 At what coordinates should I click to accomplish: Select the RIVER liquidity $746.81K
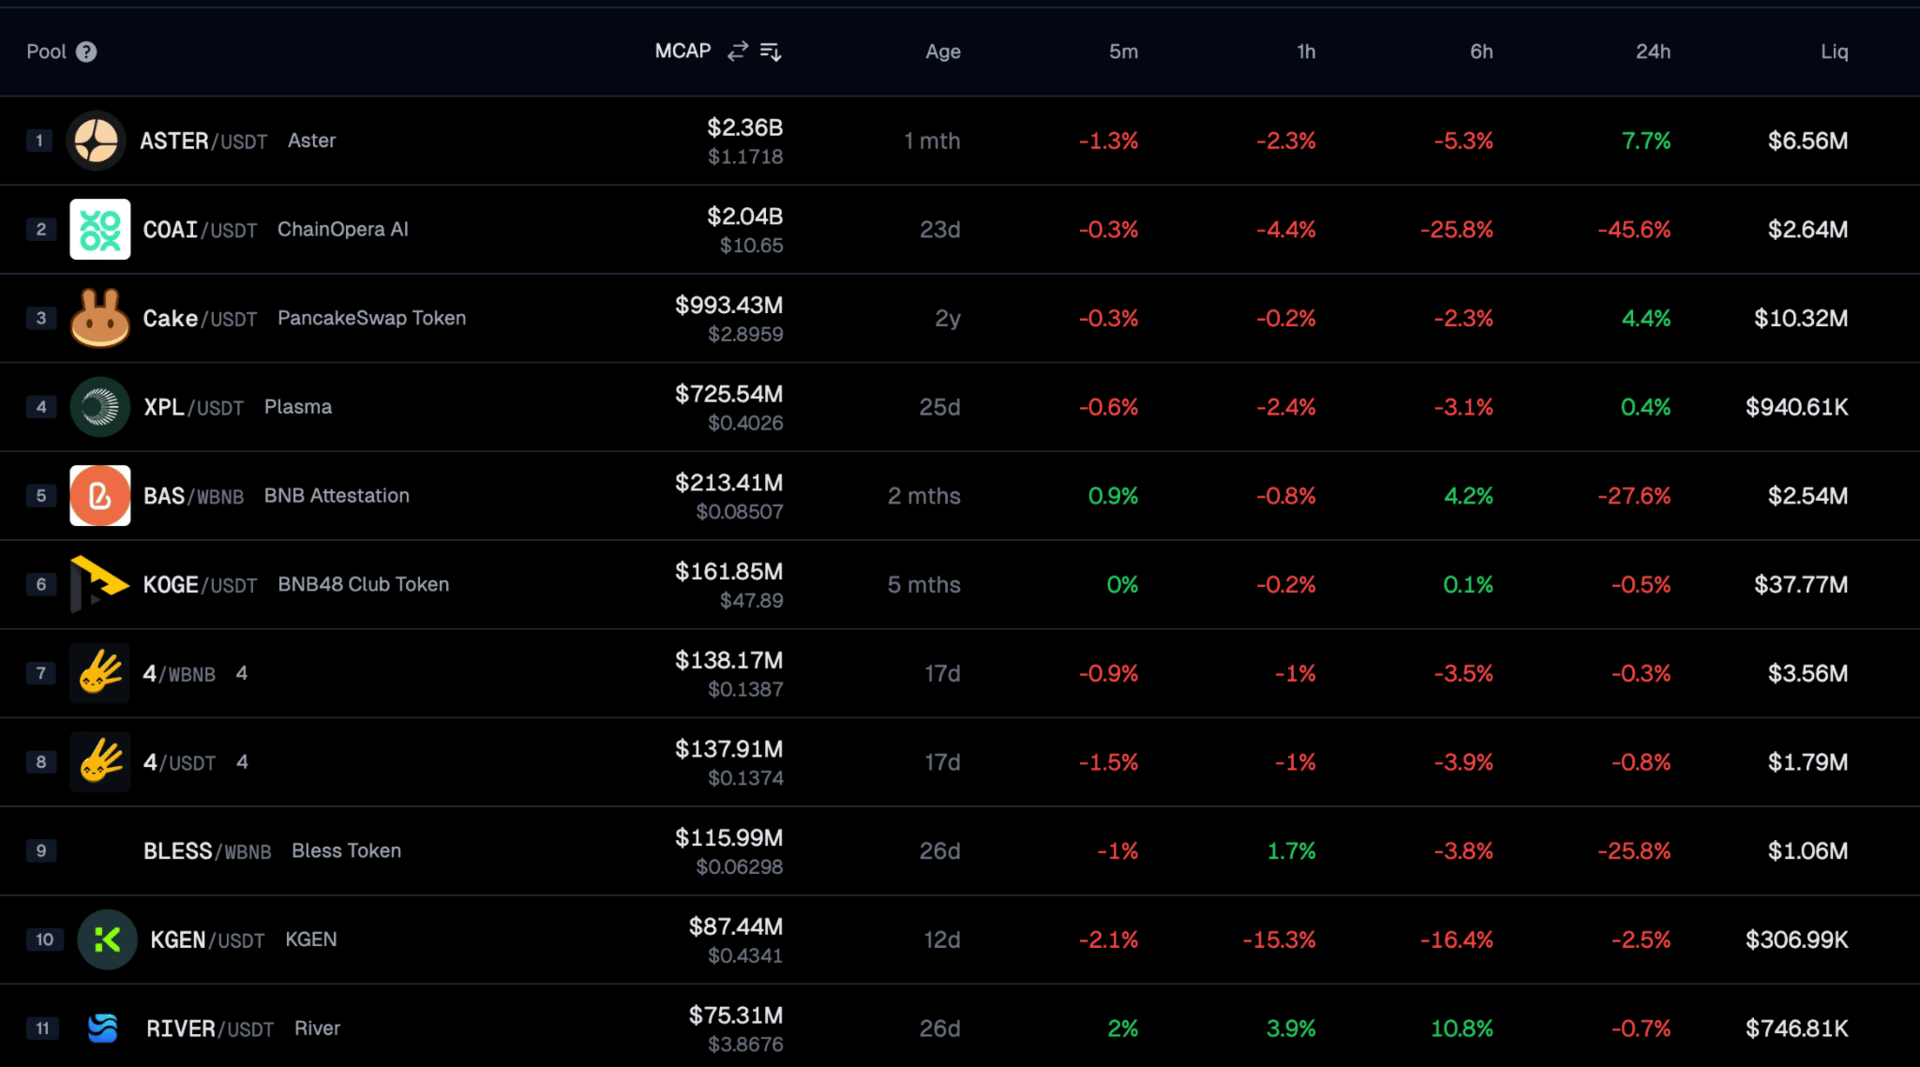(1797, 1029)
